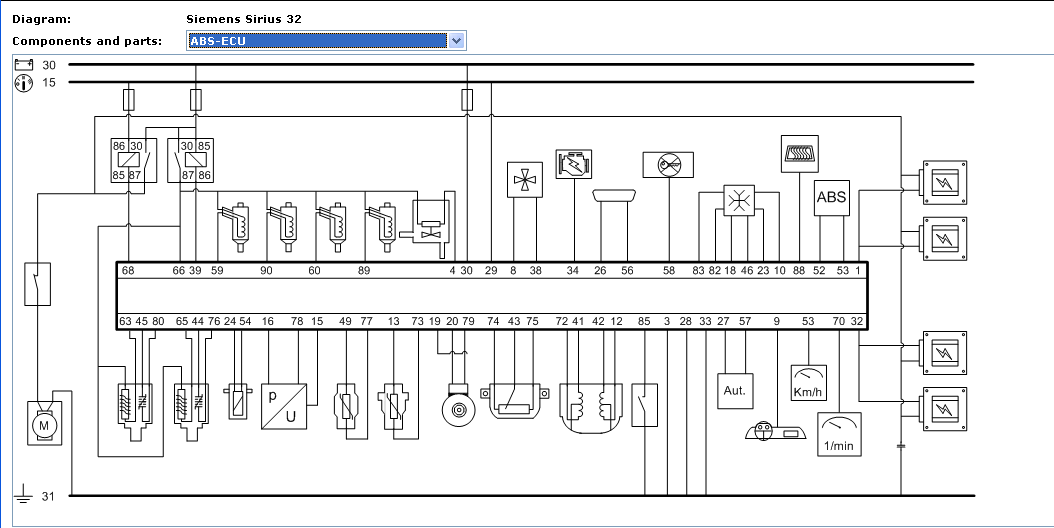Image resolution: width=1054 pixels, height=528 pixels.
Task: Click the heated rear window symbol
Action: pyautogui.click(x=800, y=153)
